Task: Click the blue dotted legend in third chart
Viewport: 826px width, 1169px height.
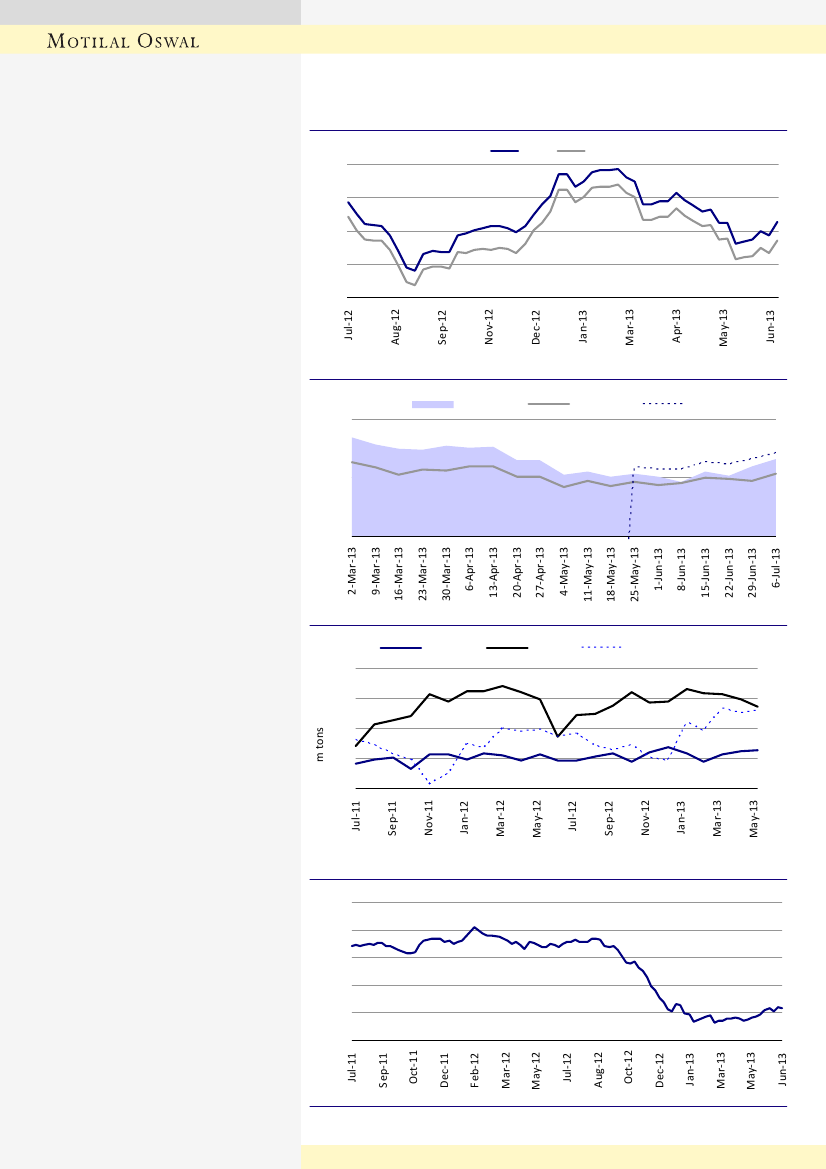Action: (x=603, y=648)
